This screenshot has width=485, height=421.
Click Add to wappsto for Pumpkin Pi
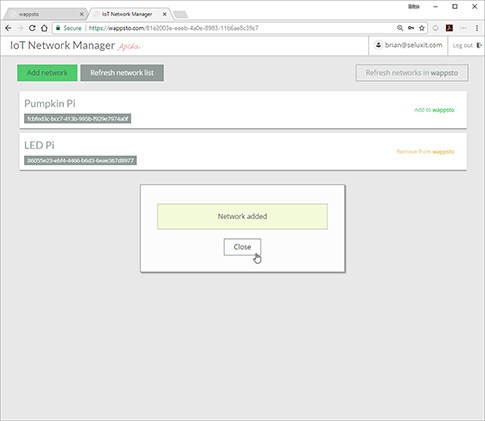point(434,110)
